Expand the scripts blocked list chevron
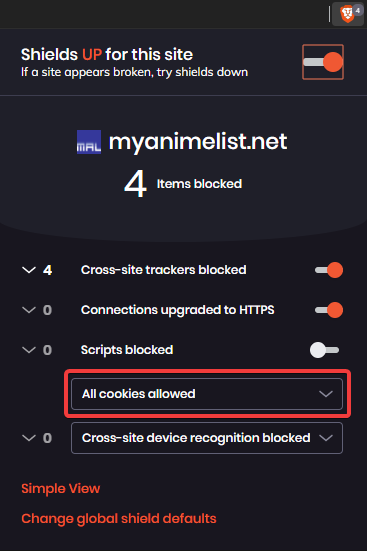 pyautogui.click(x=29, y=350)
